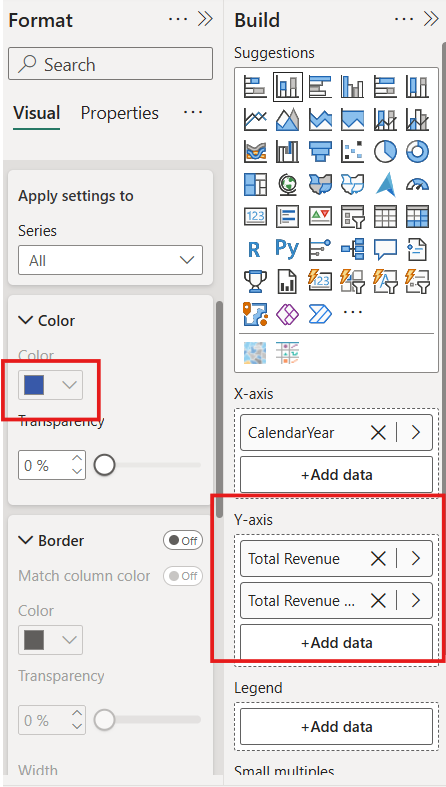Click +Add data under X-axis
Image resolution: width=446 pixels, height=787 pixels.
(336, 474)
